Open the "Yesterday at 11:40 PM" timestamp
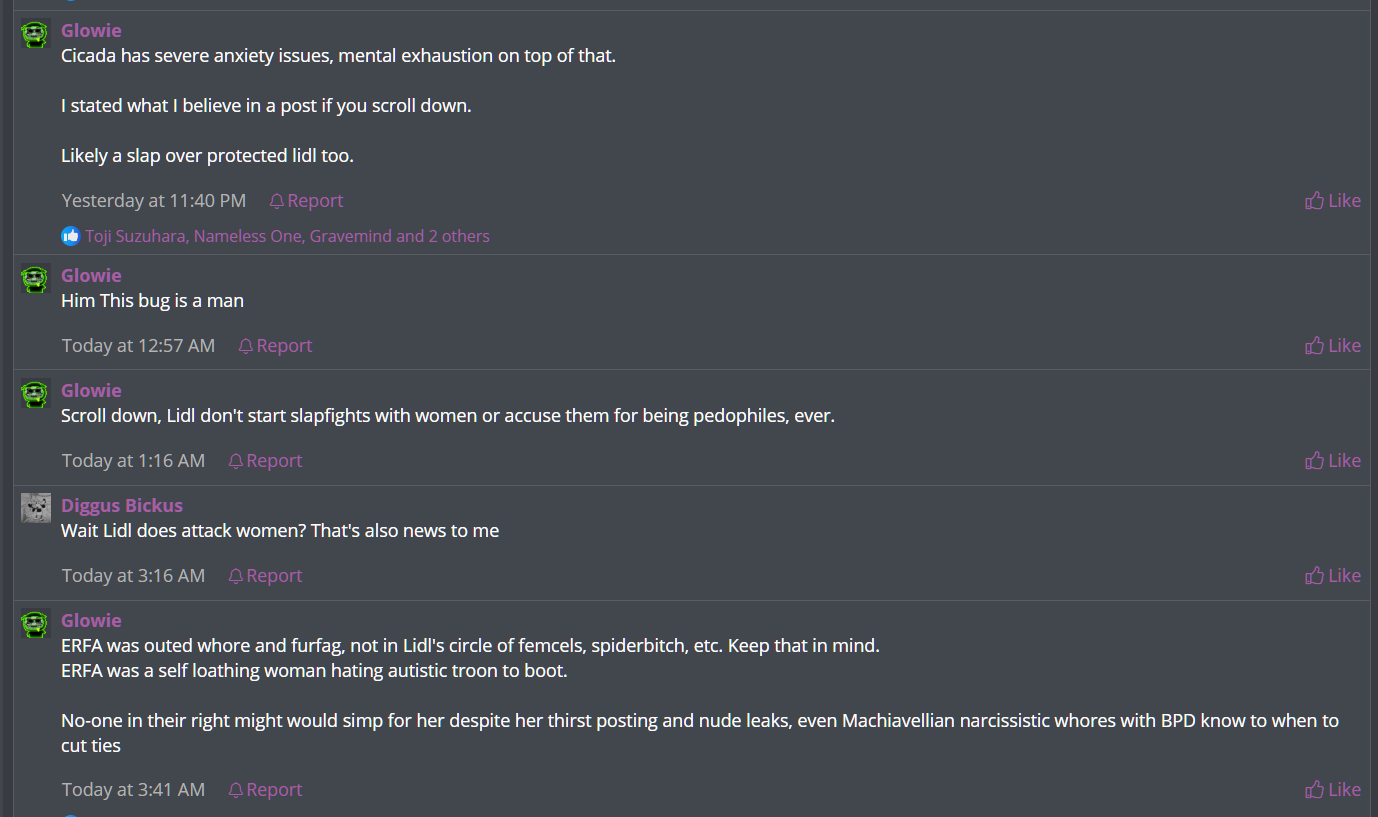 tap(153, 201)
